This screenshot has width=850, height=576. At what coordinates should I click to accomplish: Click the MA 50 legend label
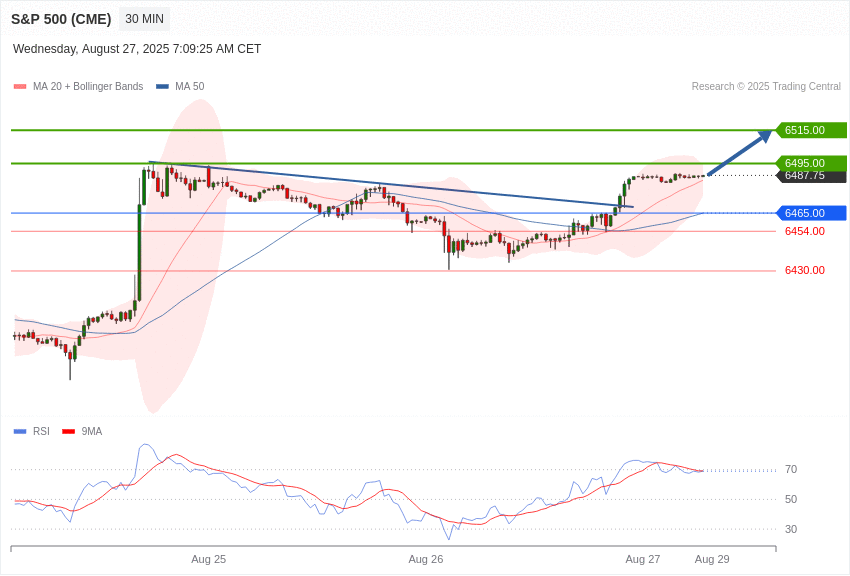point(190,87)
